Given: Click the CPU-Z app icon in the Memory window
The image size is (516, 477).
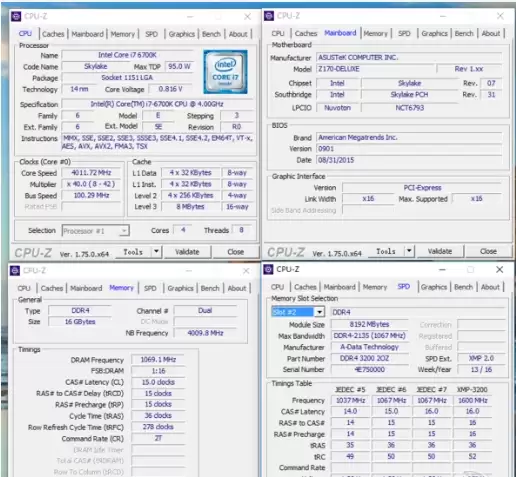Looking at the screenshot, I should 15,271.
